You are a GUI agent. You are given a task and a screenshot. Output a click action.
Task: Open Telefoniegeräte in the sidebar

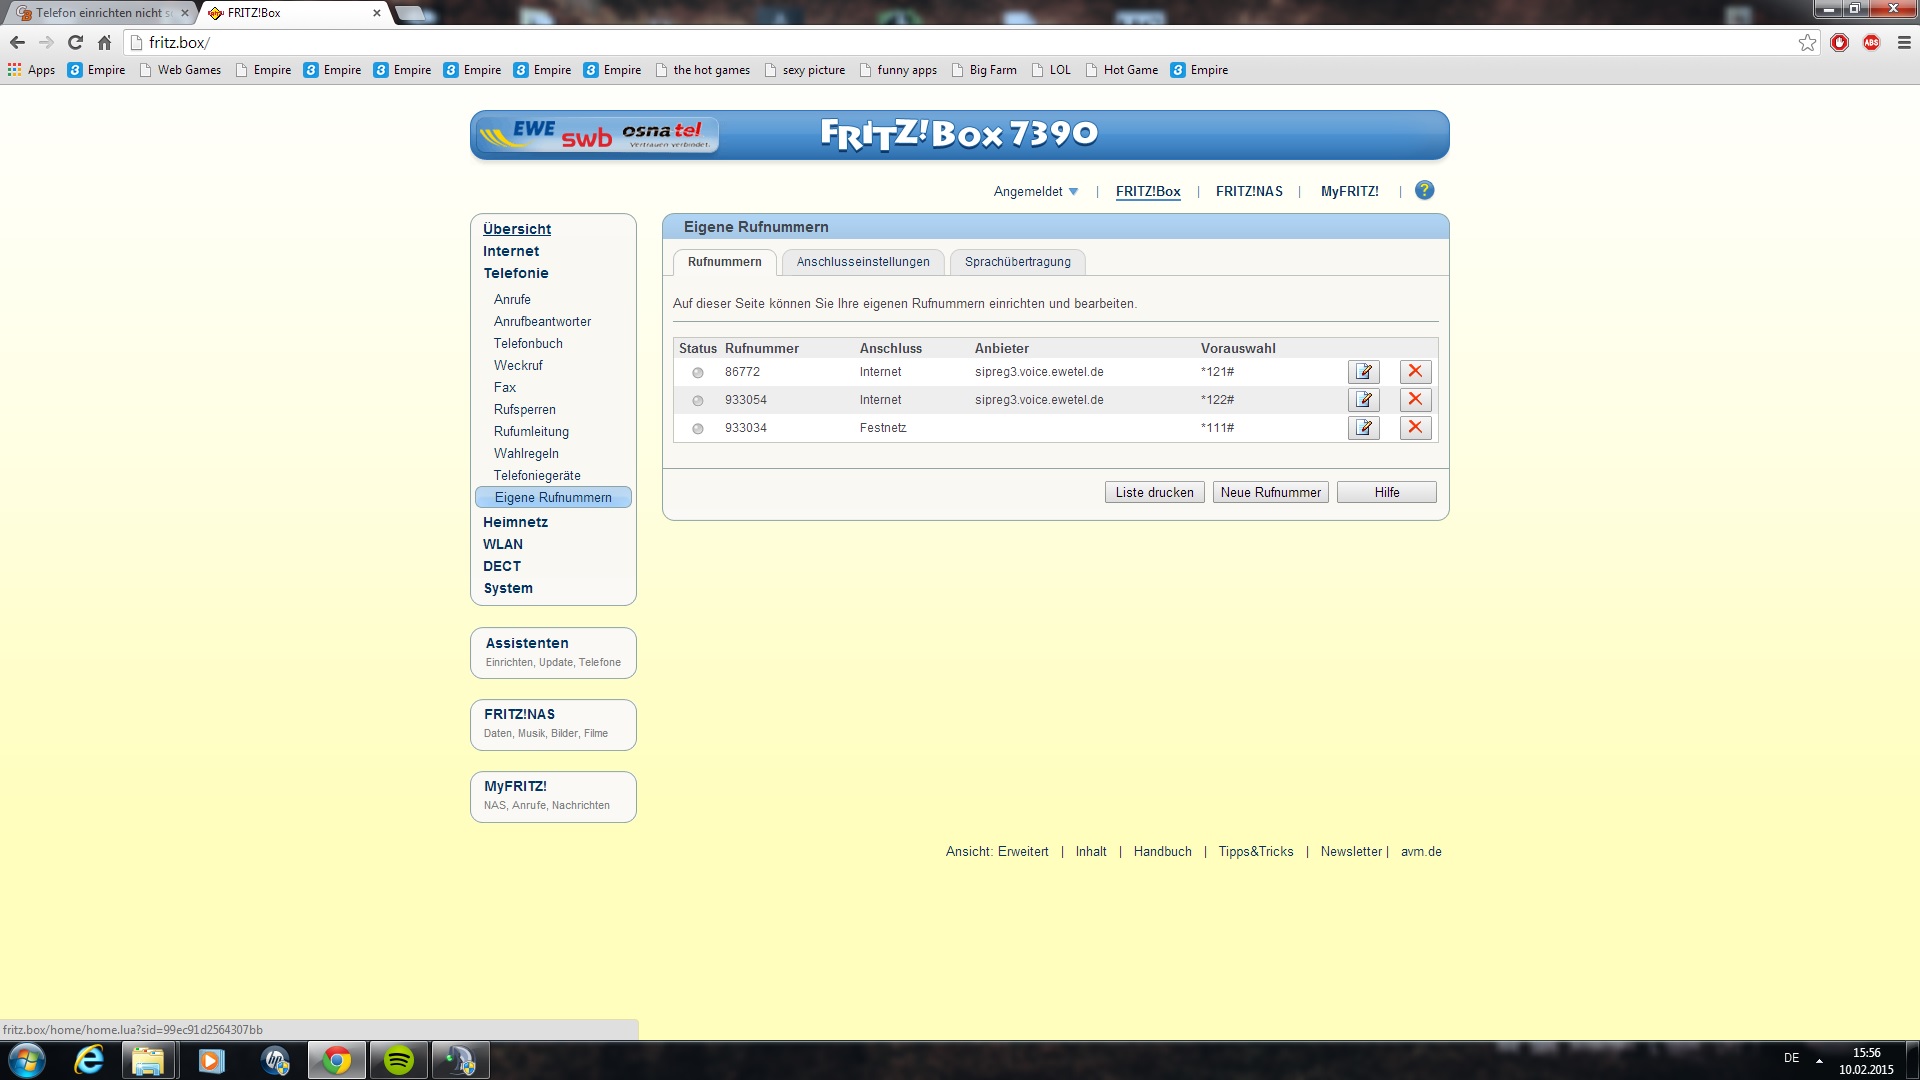coord(537,476)
